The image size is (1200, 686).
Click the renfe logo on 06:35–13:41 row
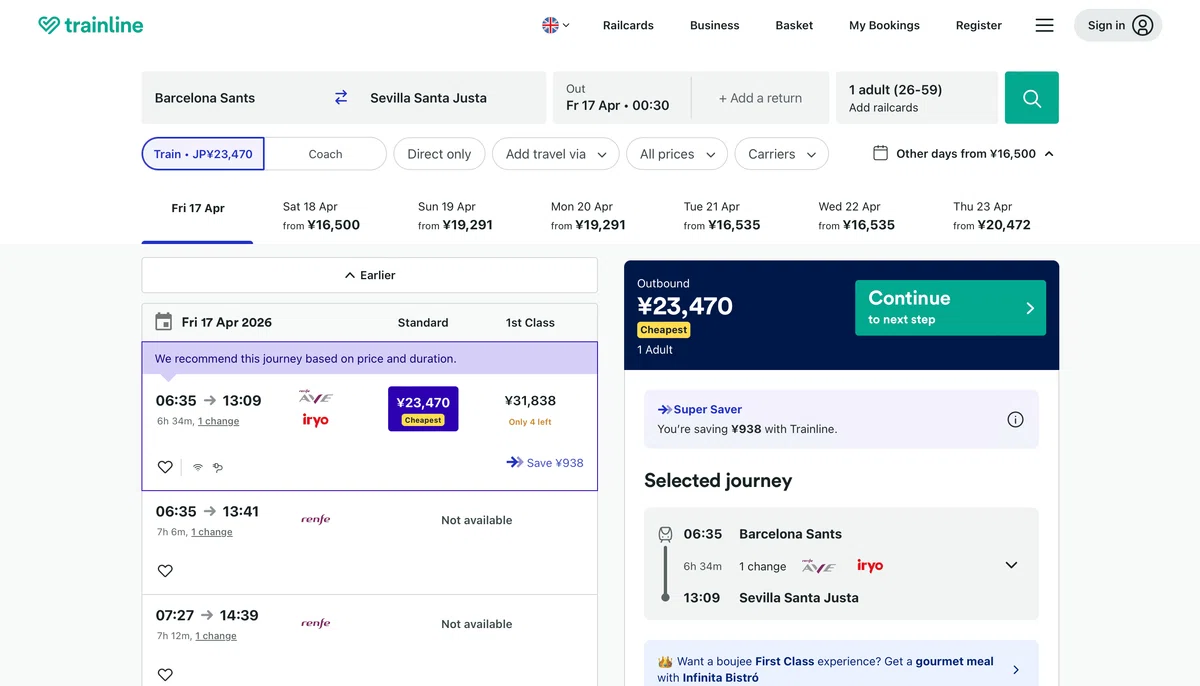pos(315,519)
